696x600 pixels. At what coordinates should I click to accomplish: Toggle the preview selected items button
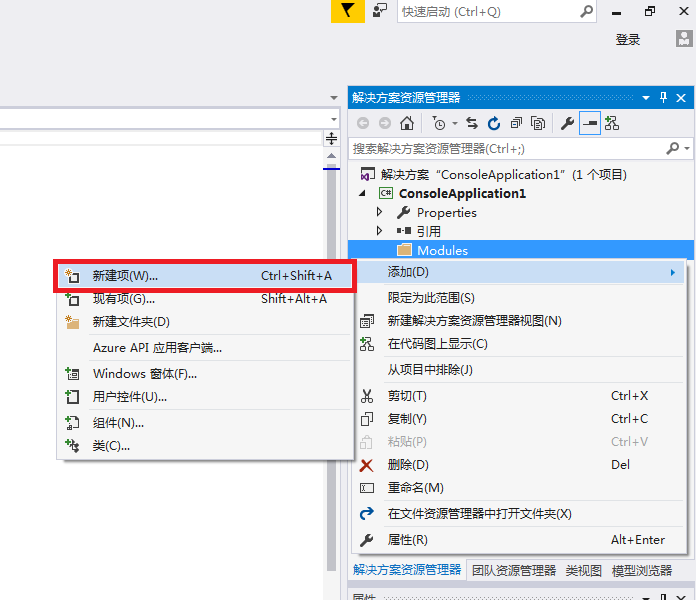(590, 123)
